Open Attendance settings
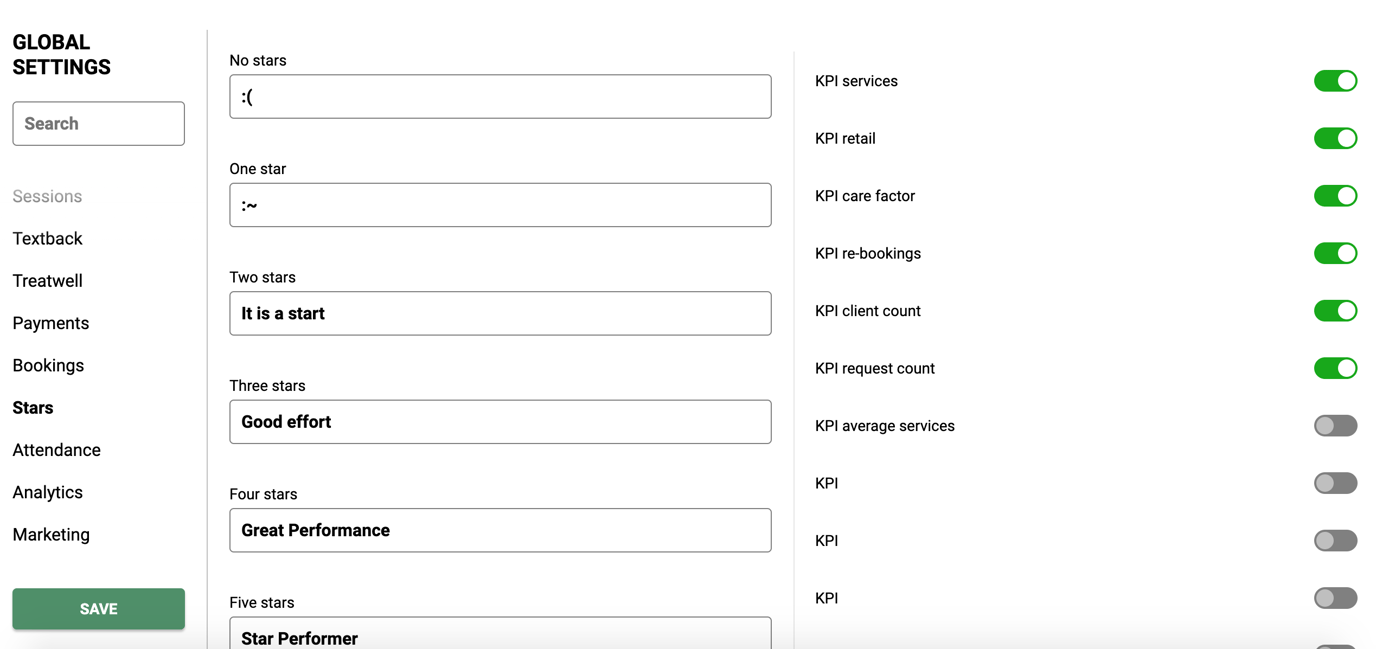Image resolution: width=1376 pixels, height=649 pixels. [x=56, y=450]
